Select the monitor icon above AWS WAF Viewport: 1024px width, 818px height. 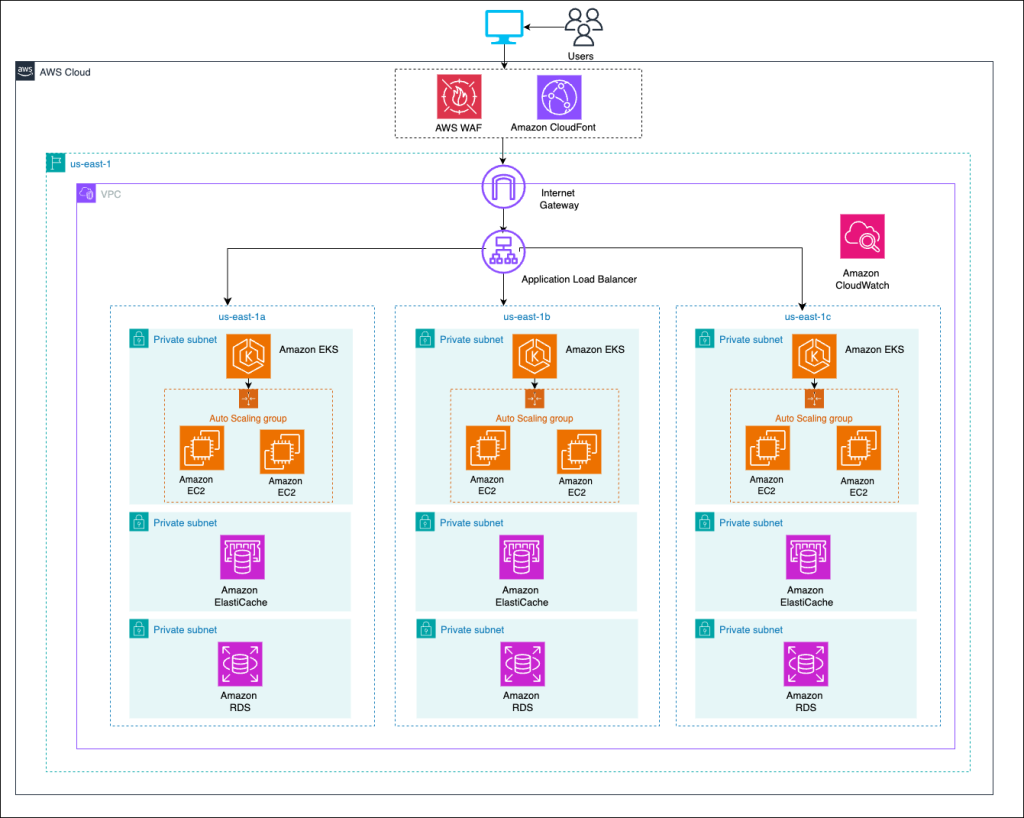(x=505, y=26)
